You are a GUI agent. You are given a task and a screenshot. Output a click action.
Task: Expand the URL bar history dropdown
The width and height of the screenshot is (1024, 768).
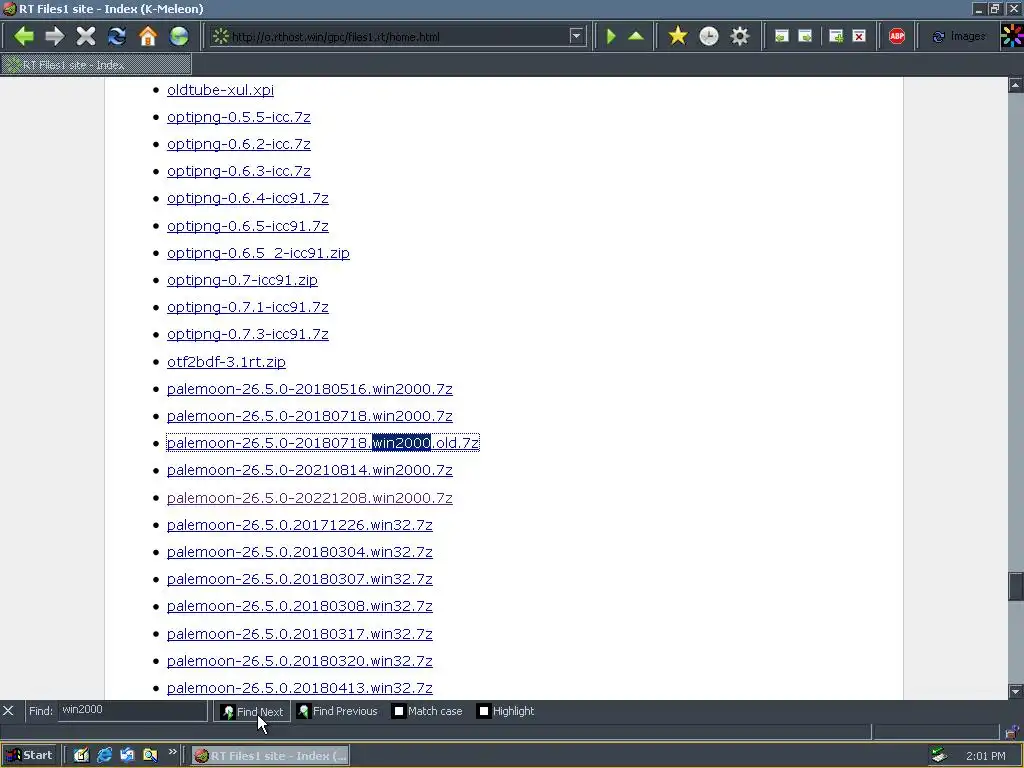[576, 37]
